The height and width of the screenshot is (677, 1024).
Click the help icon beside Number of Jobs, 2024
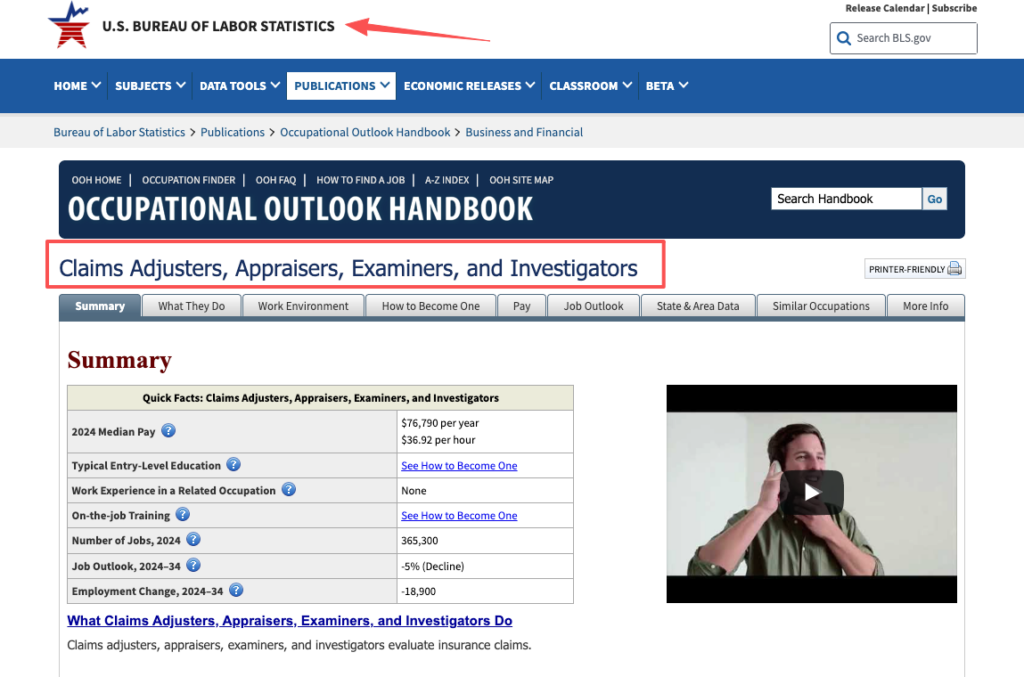[193, 539]
